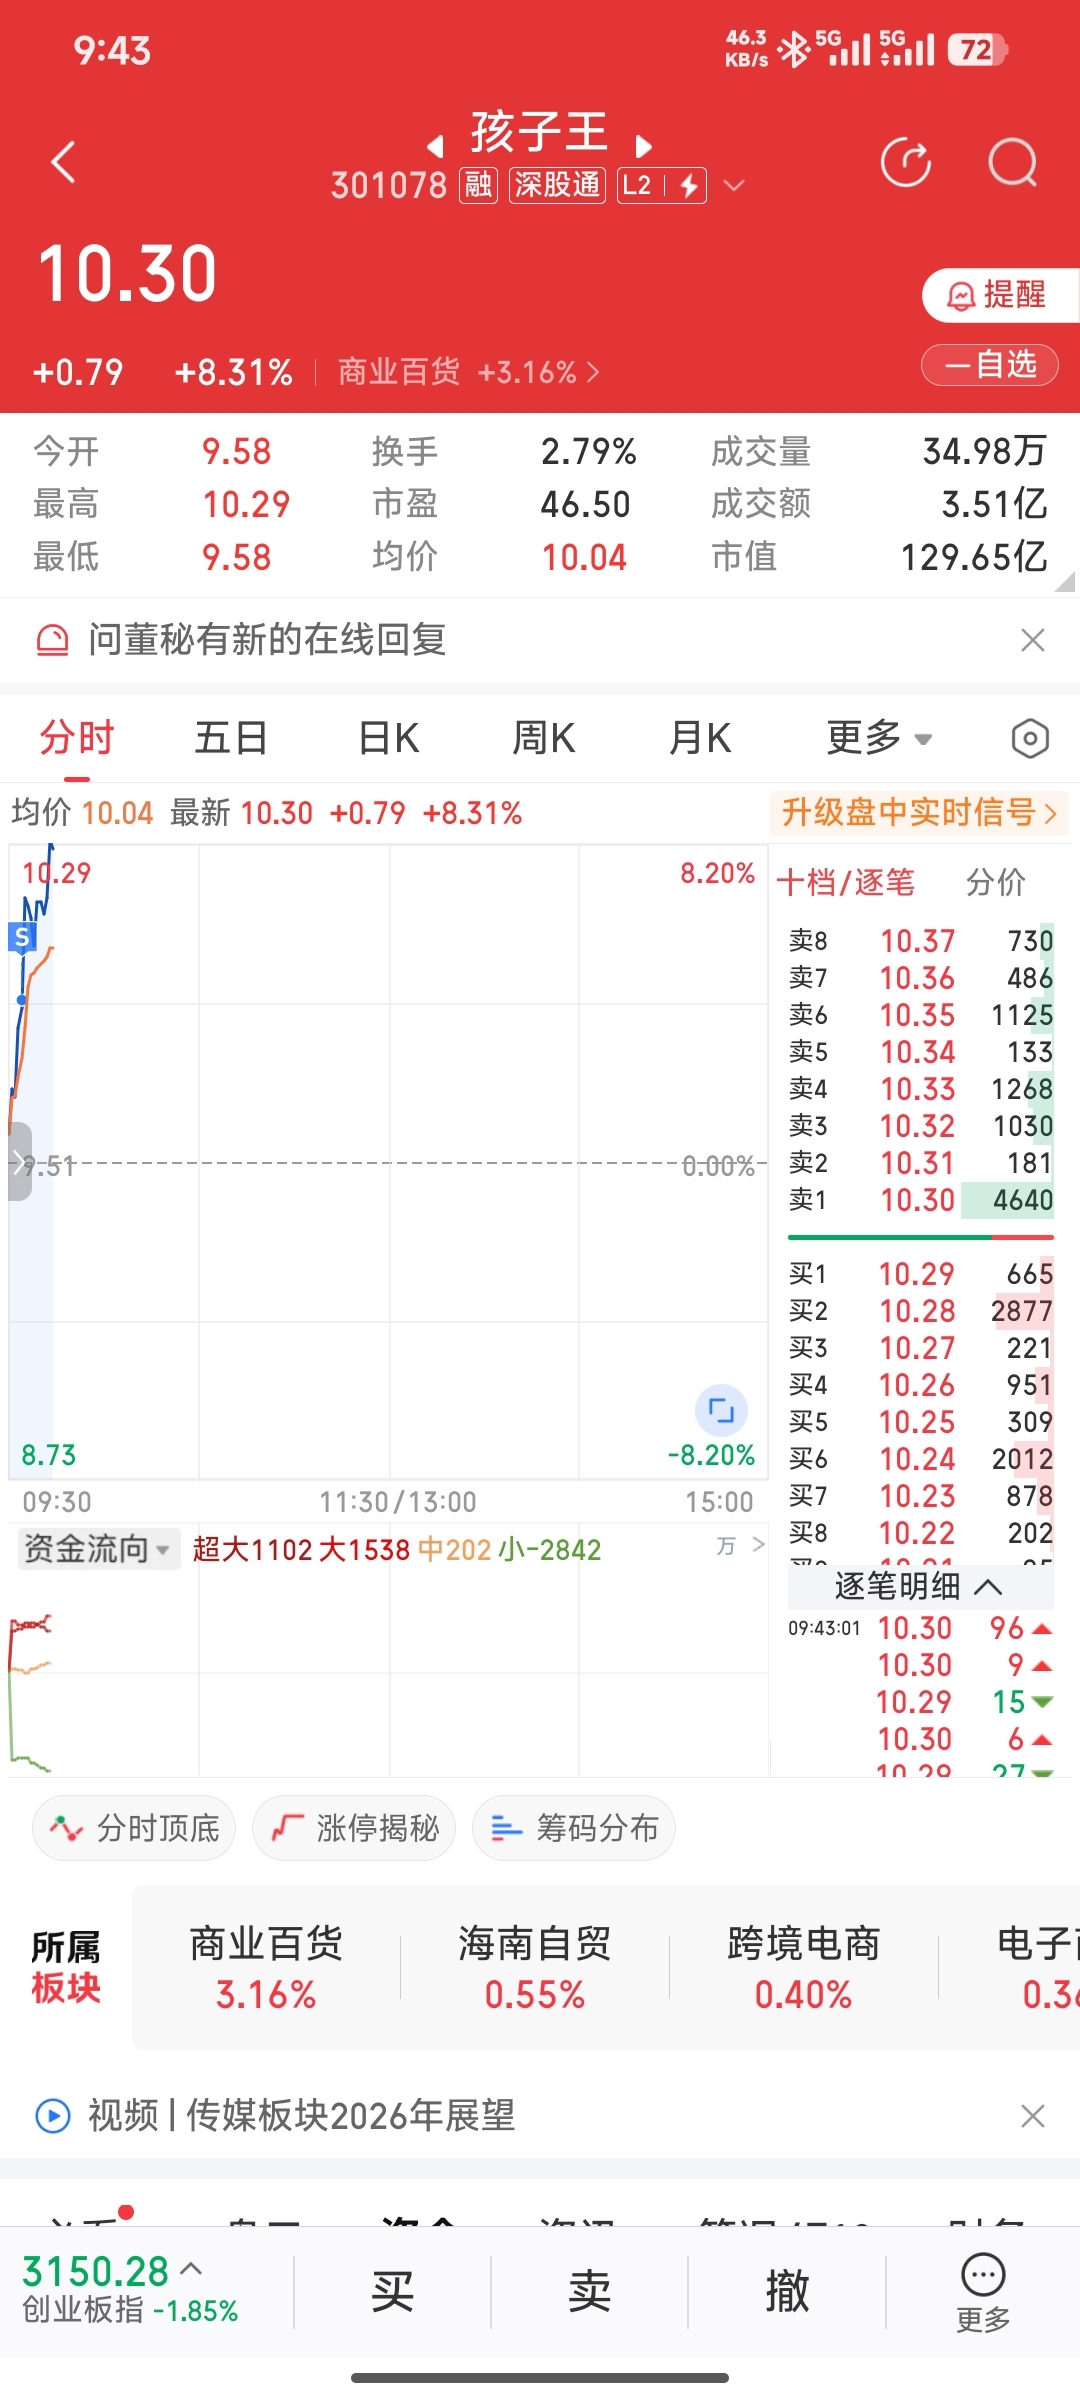Viewport: 1080px width, 2400px height.
Task: Tap Bluetooth status icon
Action: (794, 49)
